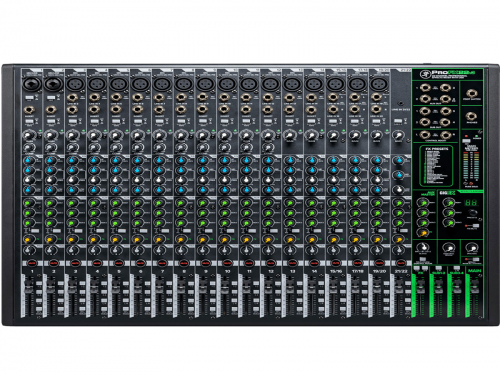The width and height of the screenshot is (500, 375).
Task: Click the combo XLR input jack on channel 1
Action: pos(32,83)
